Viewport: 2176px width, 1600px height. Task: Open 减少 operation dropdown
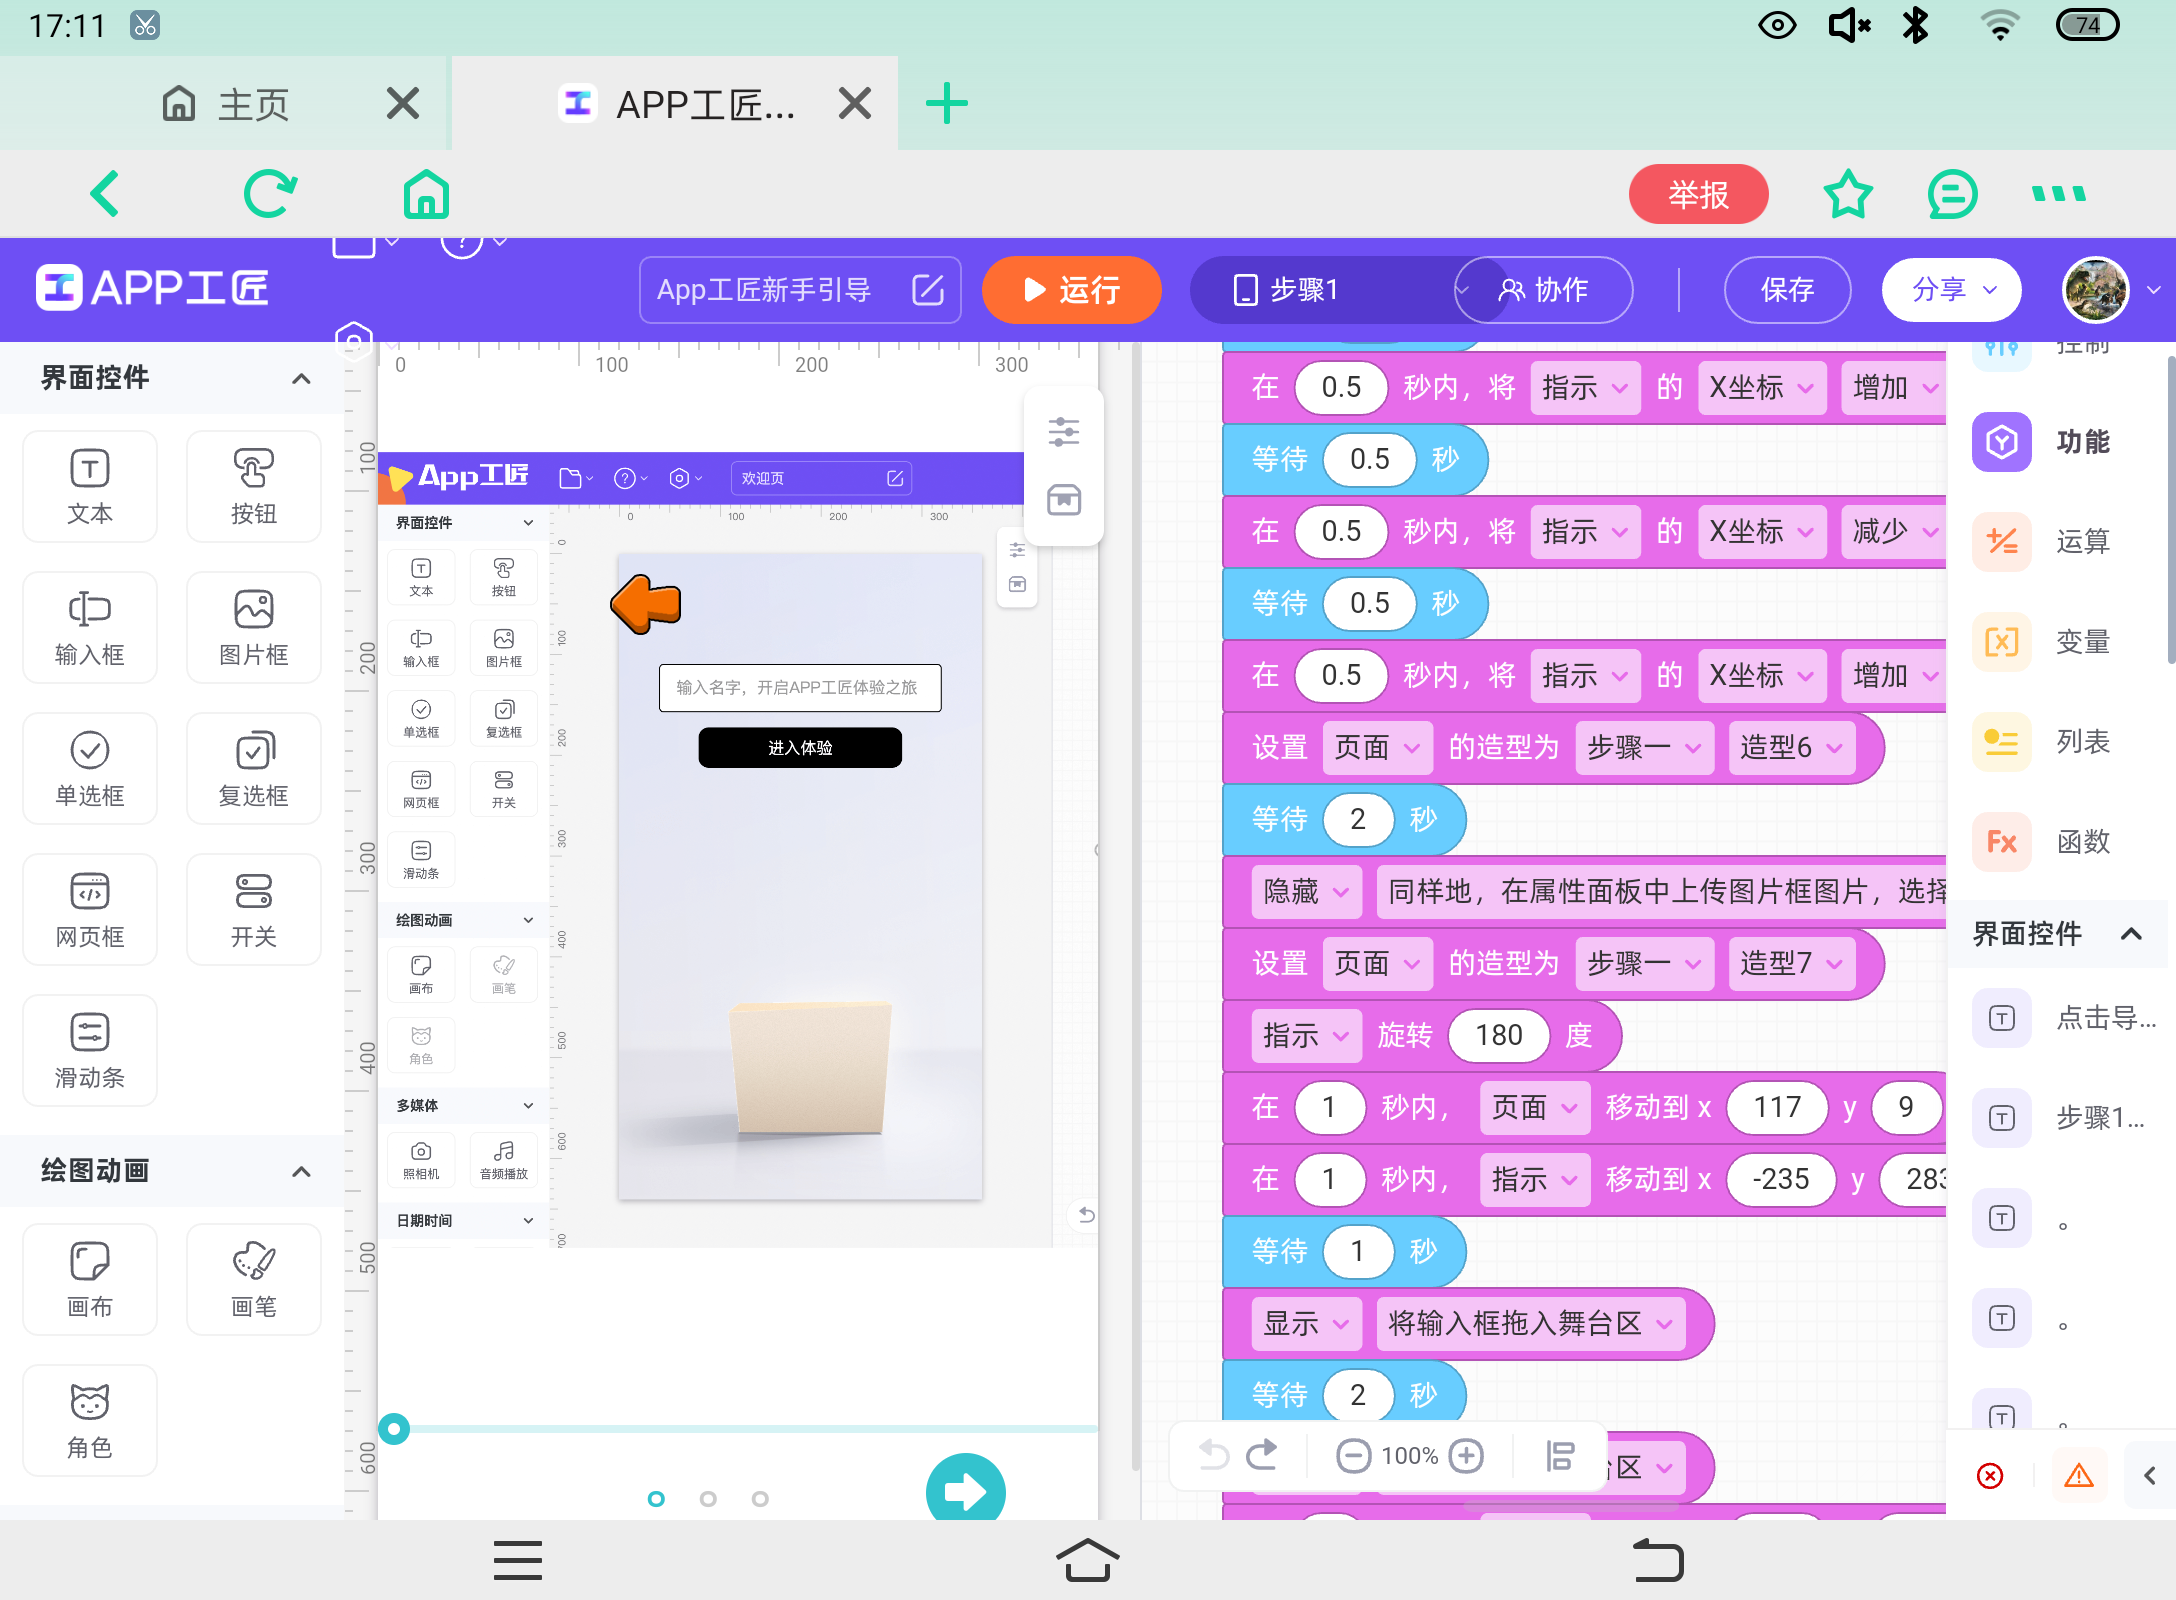(1894, 531)
